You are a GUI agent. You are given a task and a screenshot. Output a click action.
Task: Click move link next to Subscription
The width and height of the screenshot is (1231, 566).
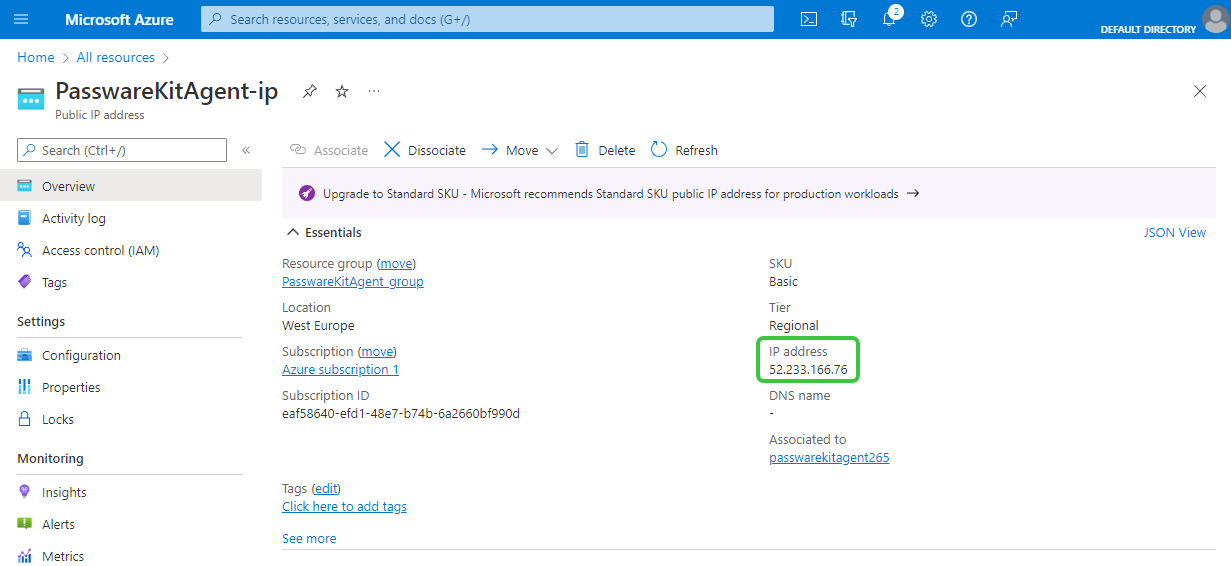[377, 351]
